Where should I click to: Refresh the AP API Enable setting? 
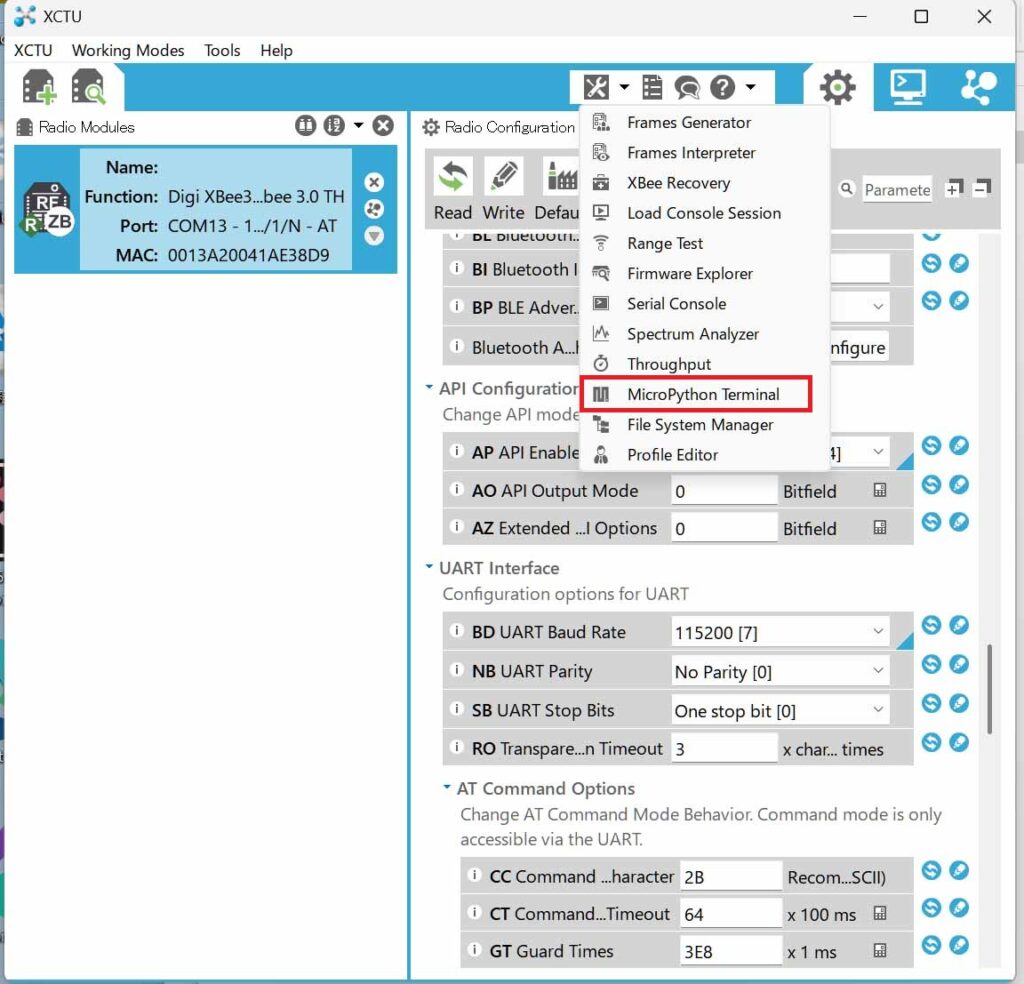(931, 446)
